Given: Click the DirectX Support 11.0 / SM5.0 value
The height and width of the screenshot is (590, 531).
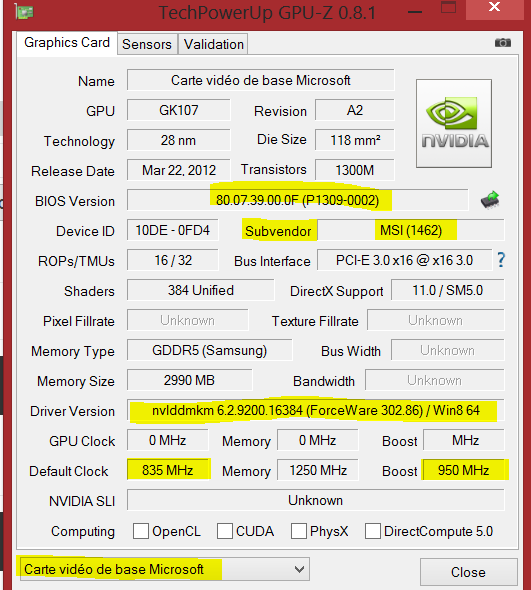Looking at the screenshot, I should pyautogui.click(x=447, y=290).
